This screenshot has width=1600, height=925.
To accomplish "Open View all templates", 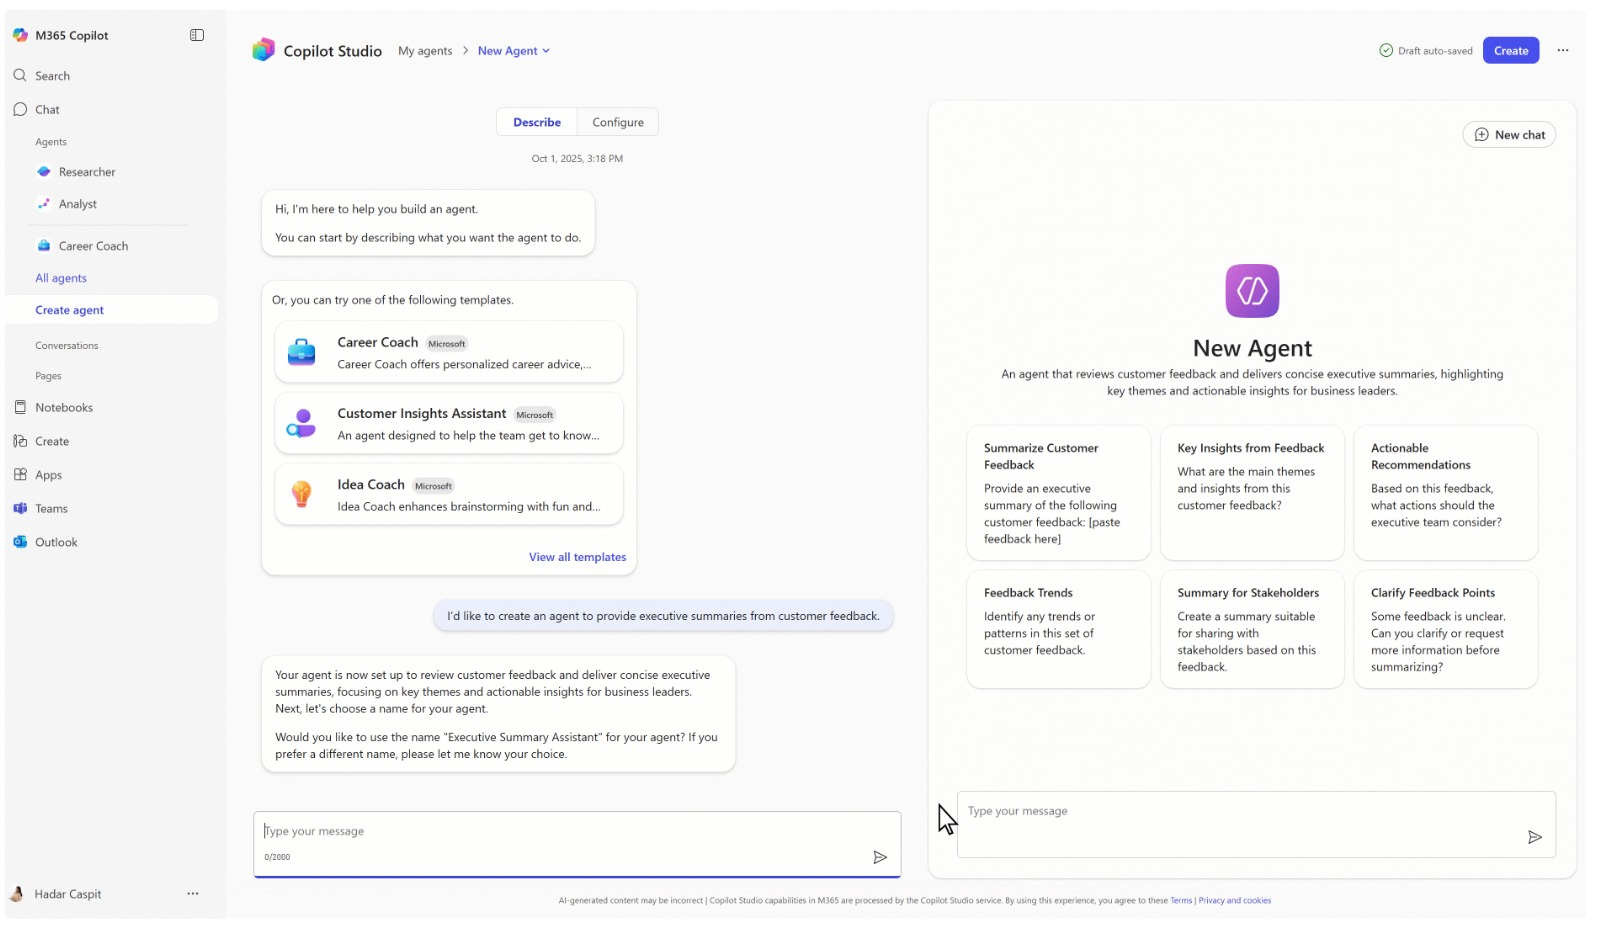I will pyautogui.click(x=577, y=556).
